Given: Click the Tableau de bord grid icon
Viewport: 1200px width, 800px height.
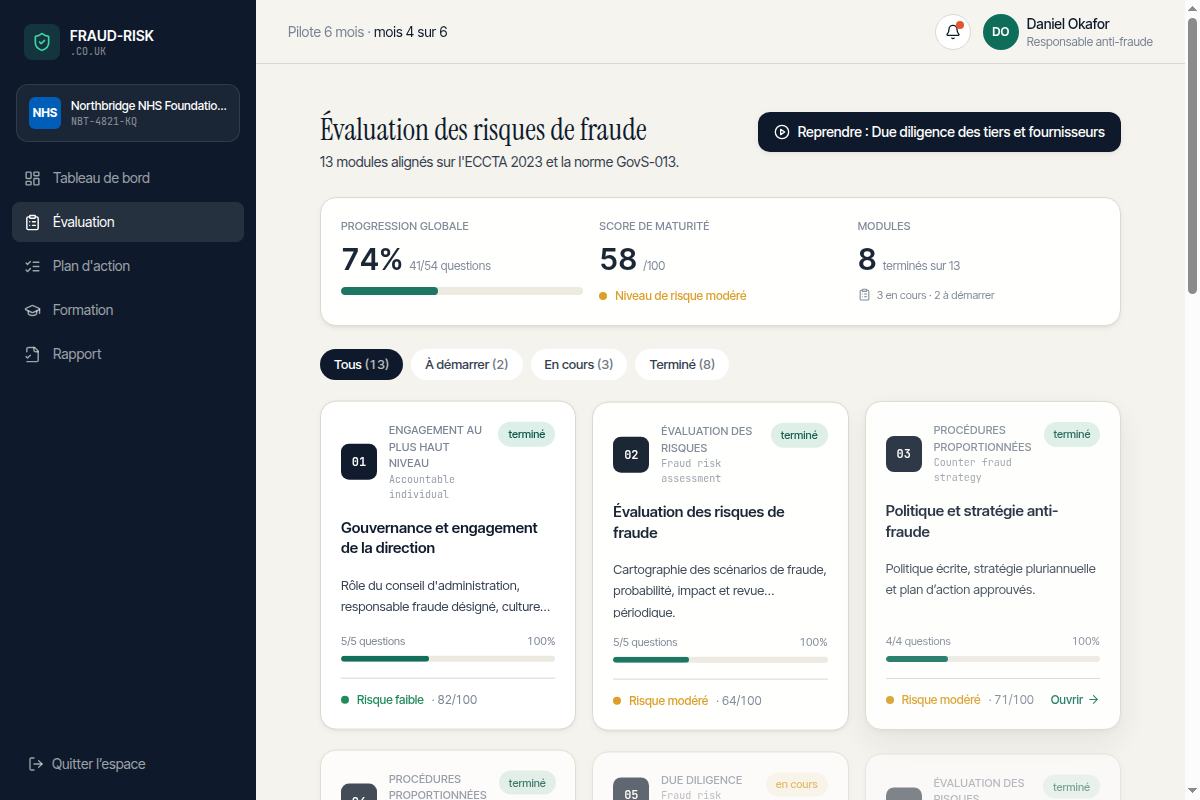Looking at the screenshot, I should pos(32,178).
